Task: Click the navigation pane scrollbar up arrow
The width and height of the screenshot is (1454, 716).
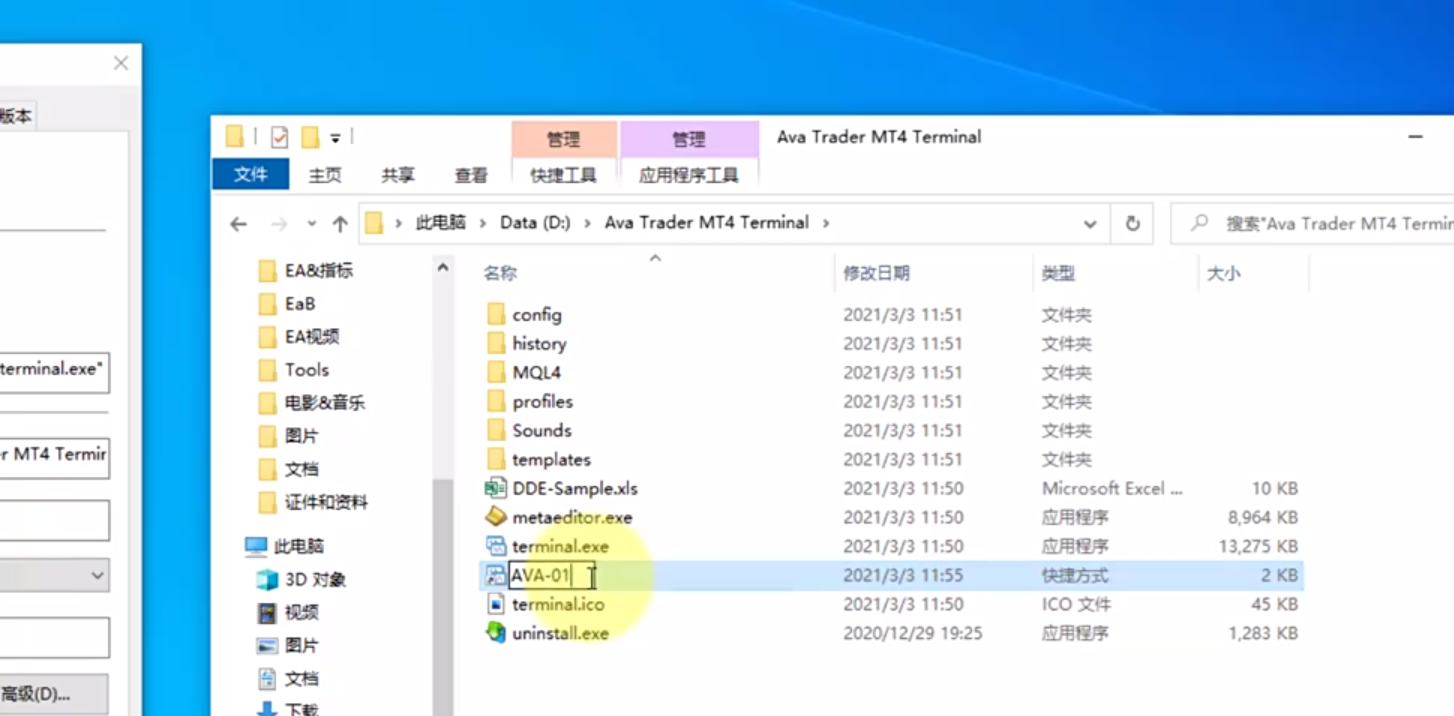Action: pyautogui.click(x=442, y=268)
